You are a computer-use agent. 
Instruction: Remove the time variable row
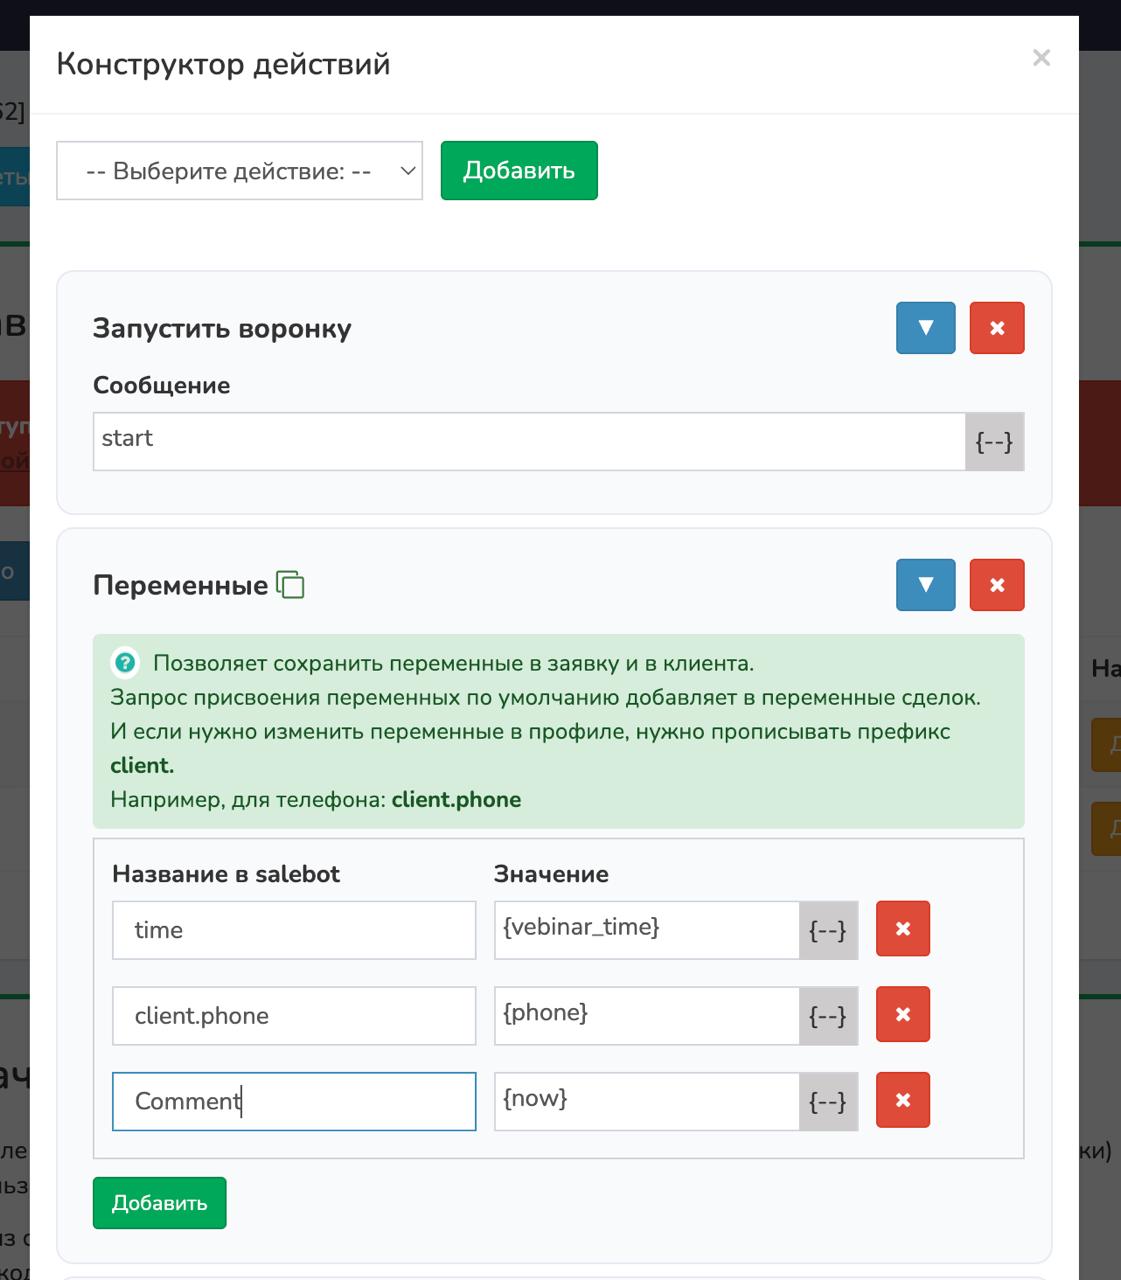point(902,929)
